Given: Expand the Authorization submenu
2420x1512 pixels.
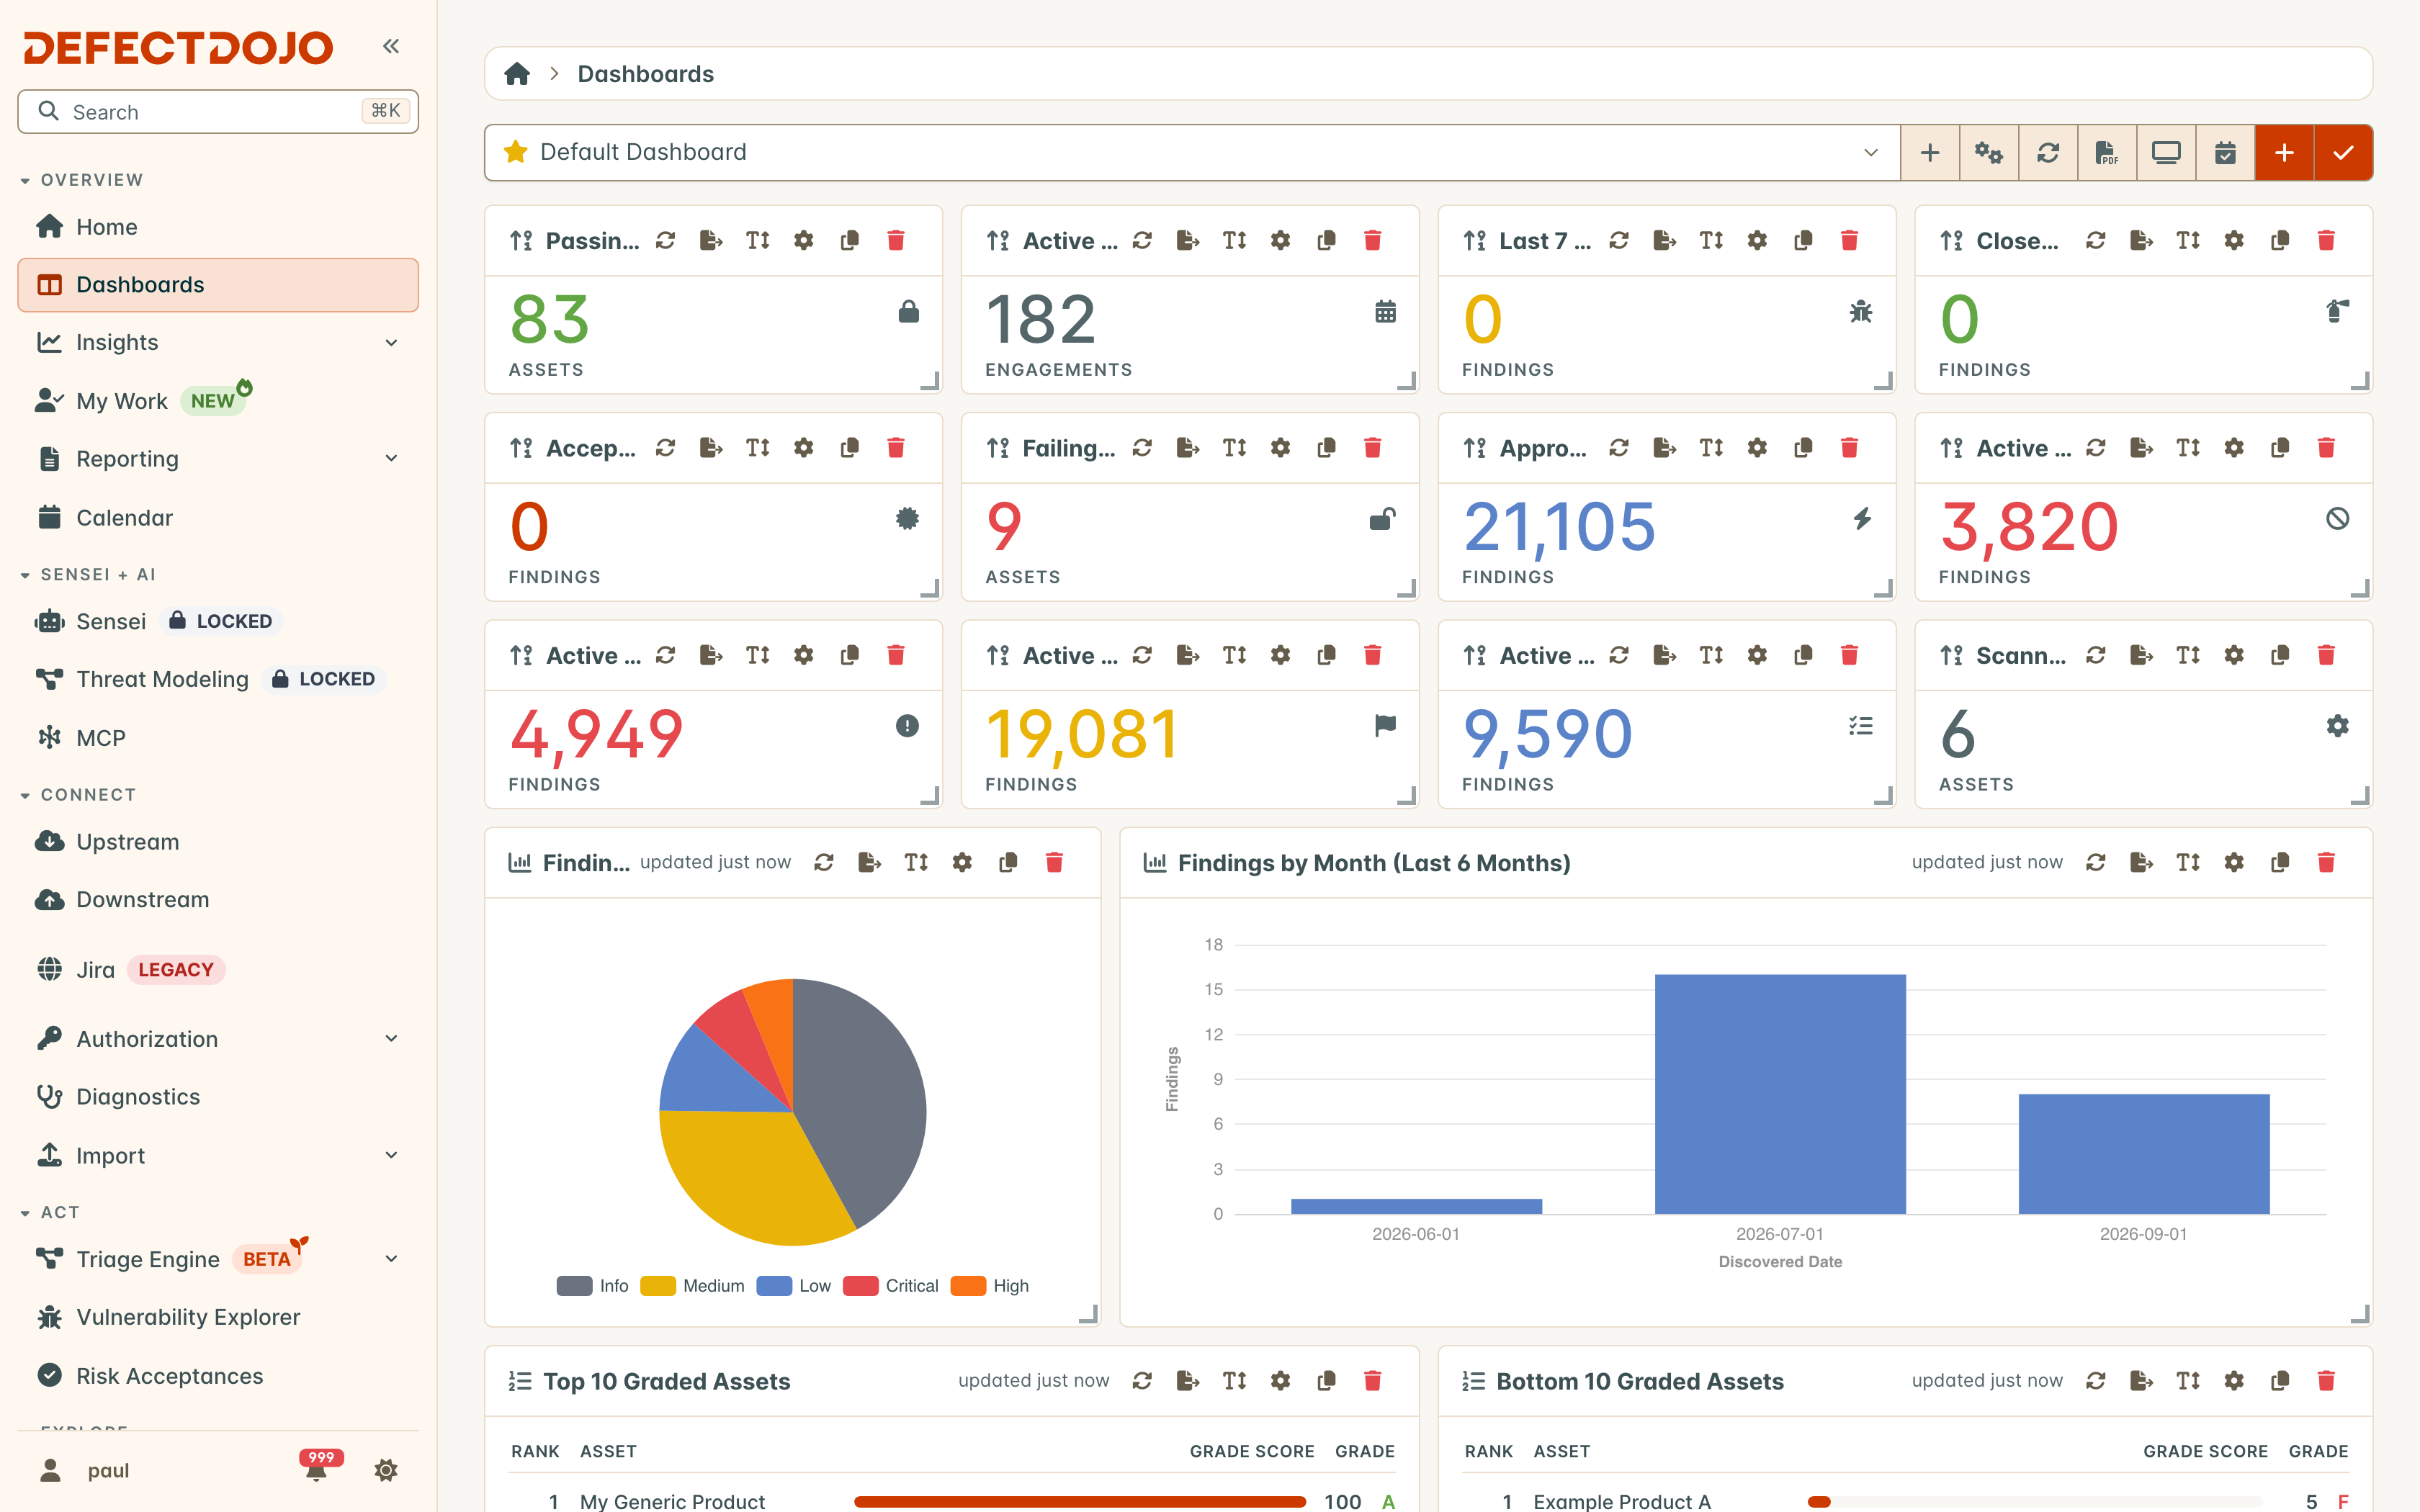Looking at the screenshot, I should [x=391, y=1039].
